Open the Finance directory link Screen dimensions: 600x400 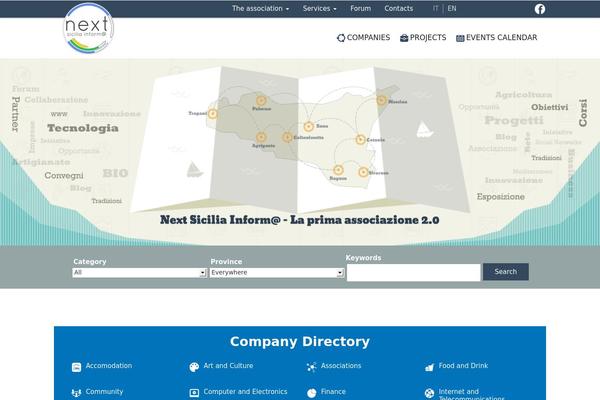pos(333,392)
